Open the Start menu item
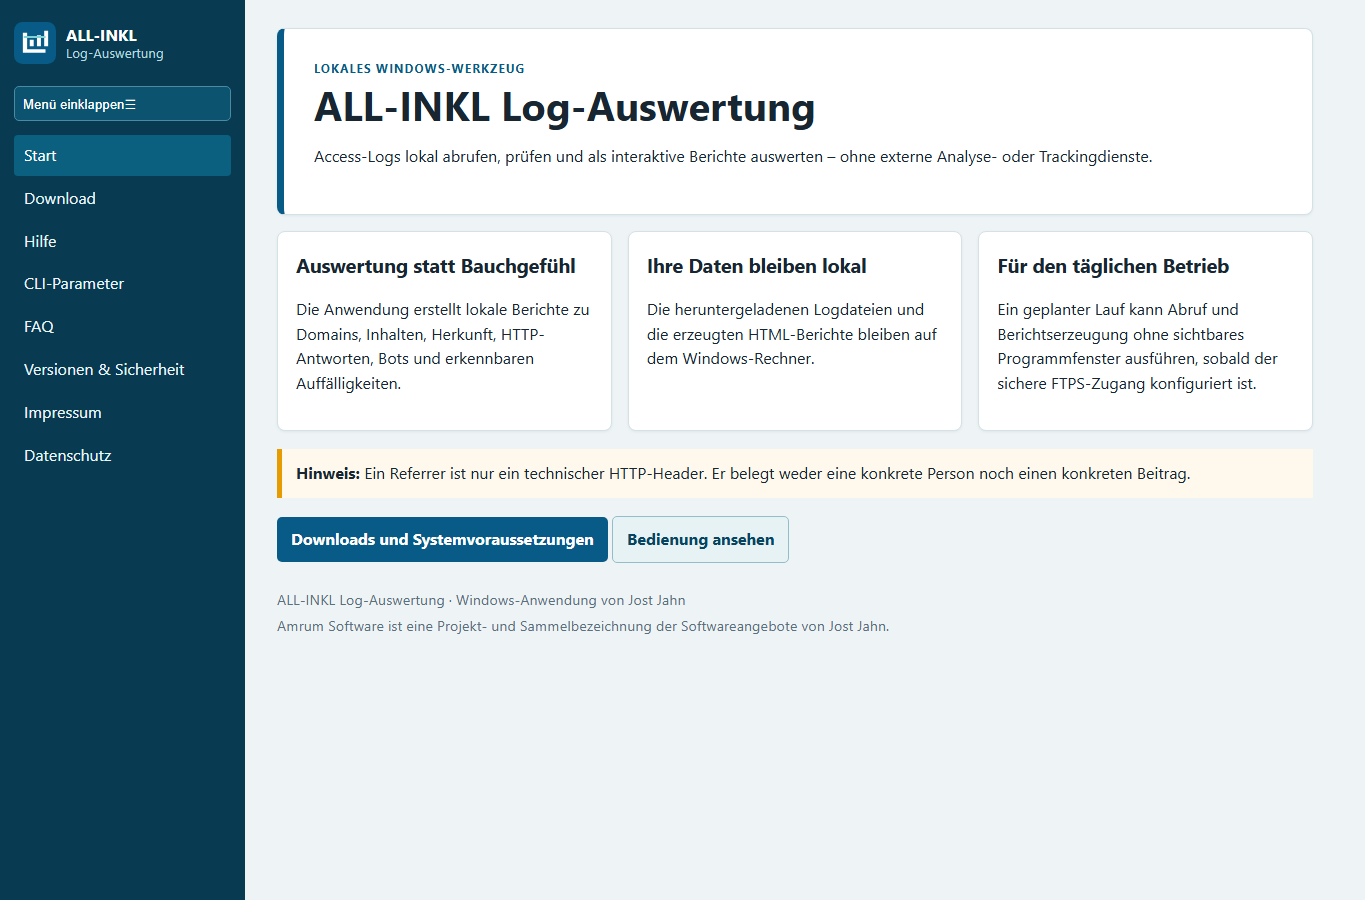Screen dimensions: 1365x900 pos(122,156)
